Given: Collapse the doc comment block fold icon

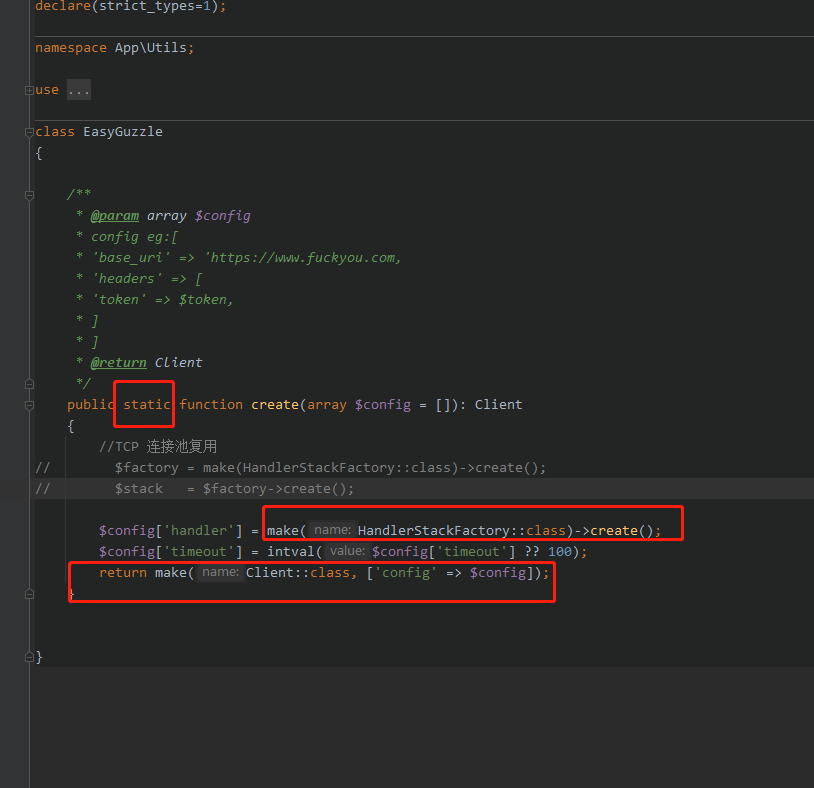Looking at the screenshot, I should click(29, 194).
